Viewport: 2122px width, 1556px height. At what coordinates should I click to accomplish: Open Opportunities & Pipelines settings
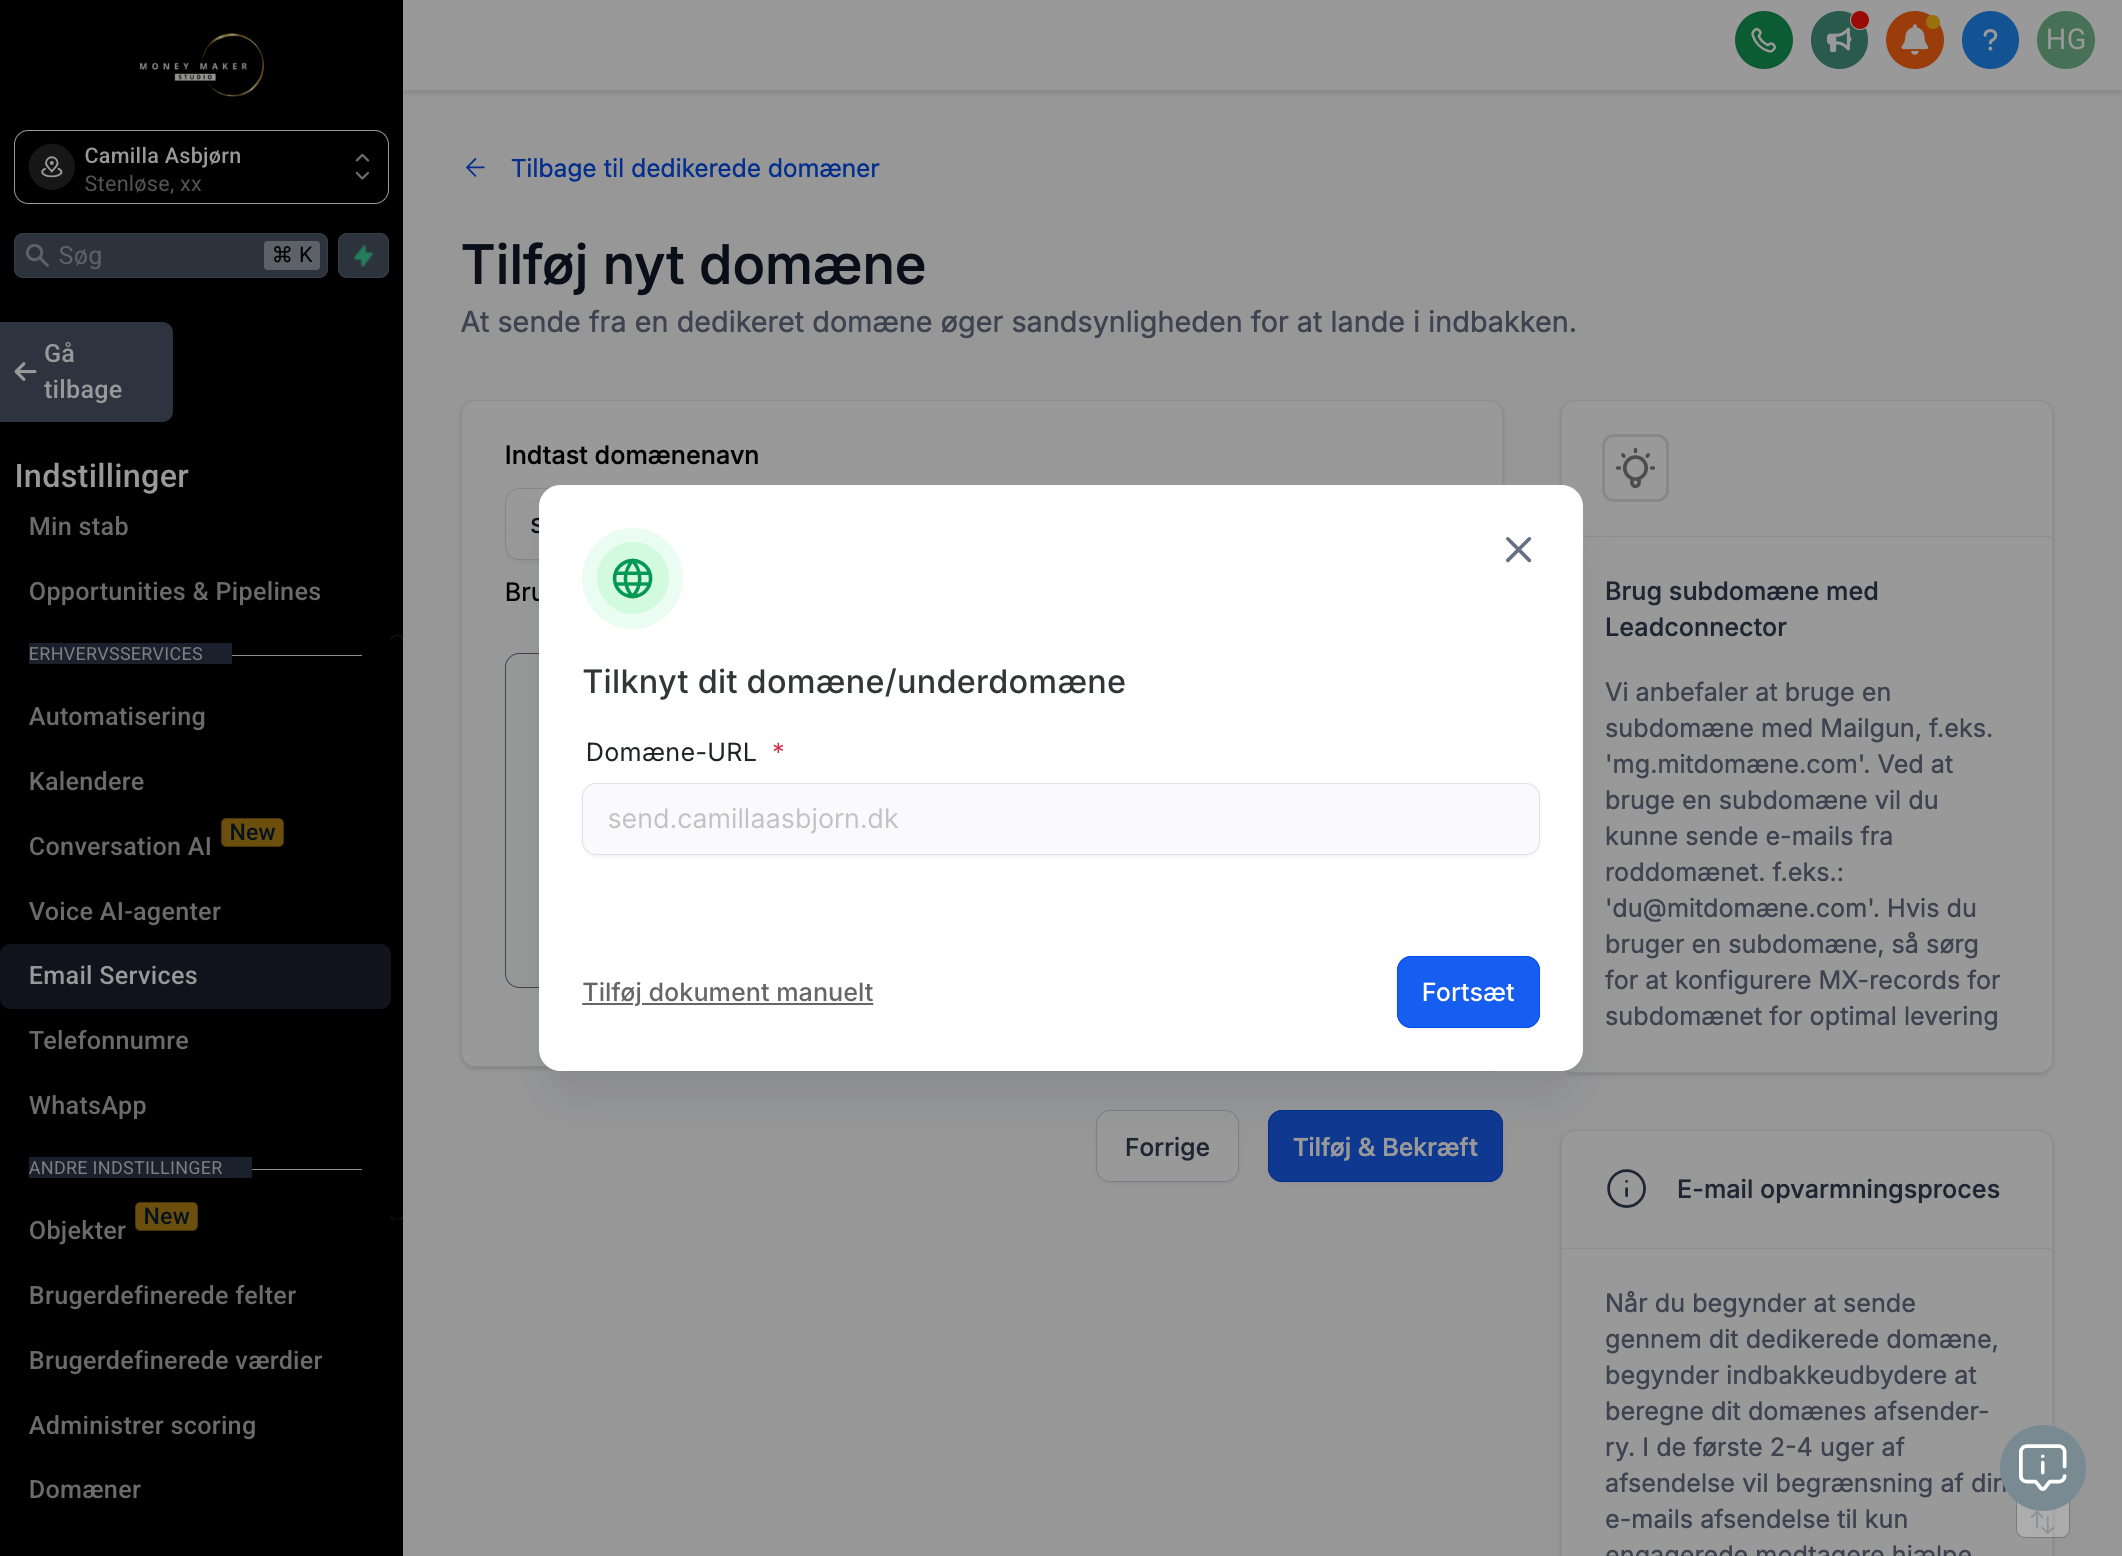pos(175,591)
